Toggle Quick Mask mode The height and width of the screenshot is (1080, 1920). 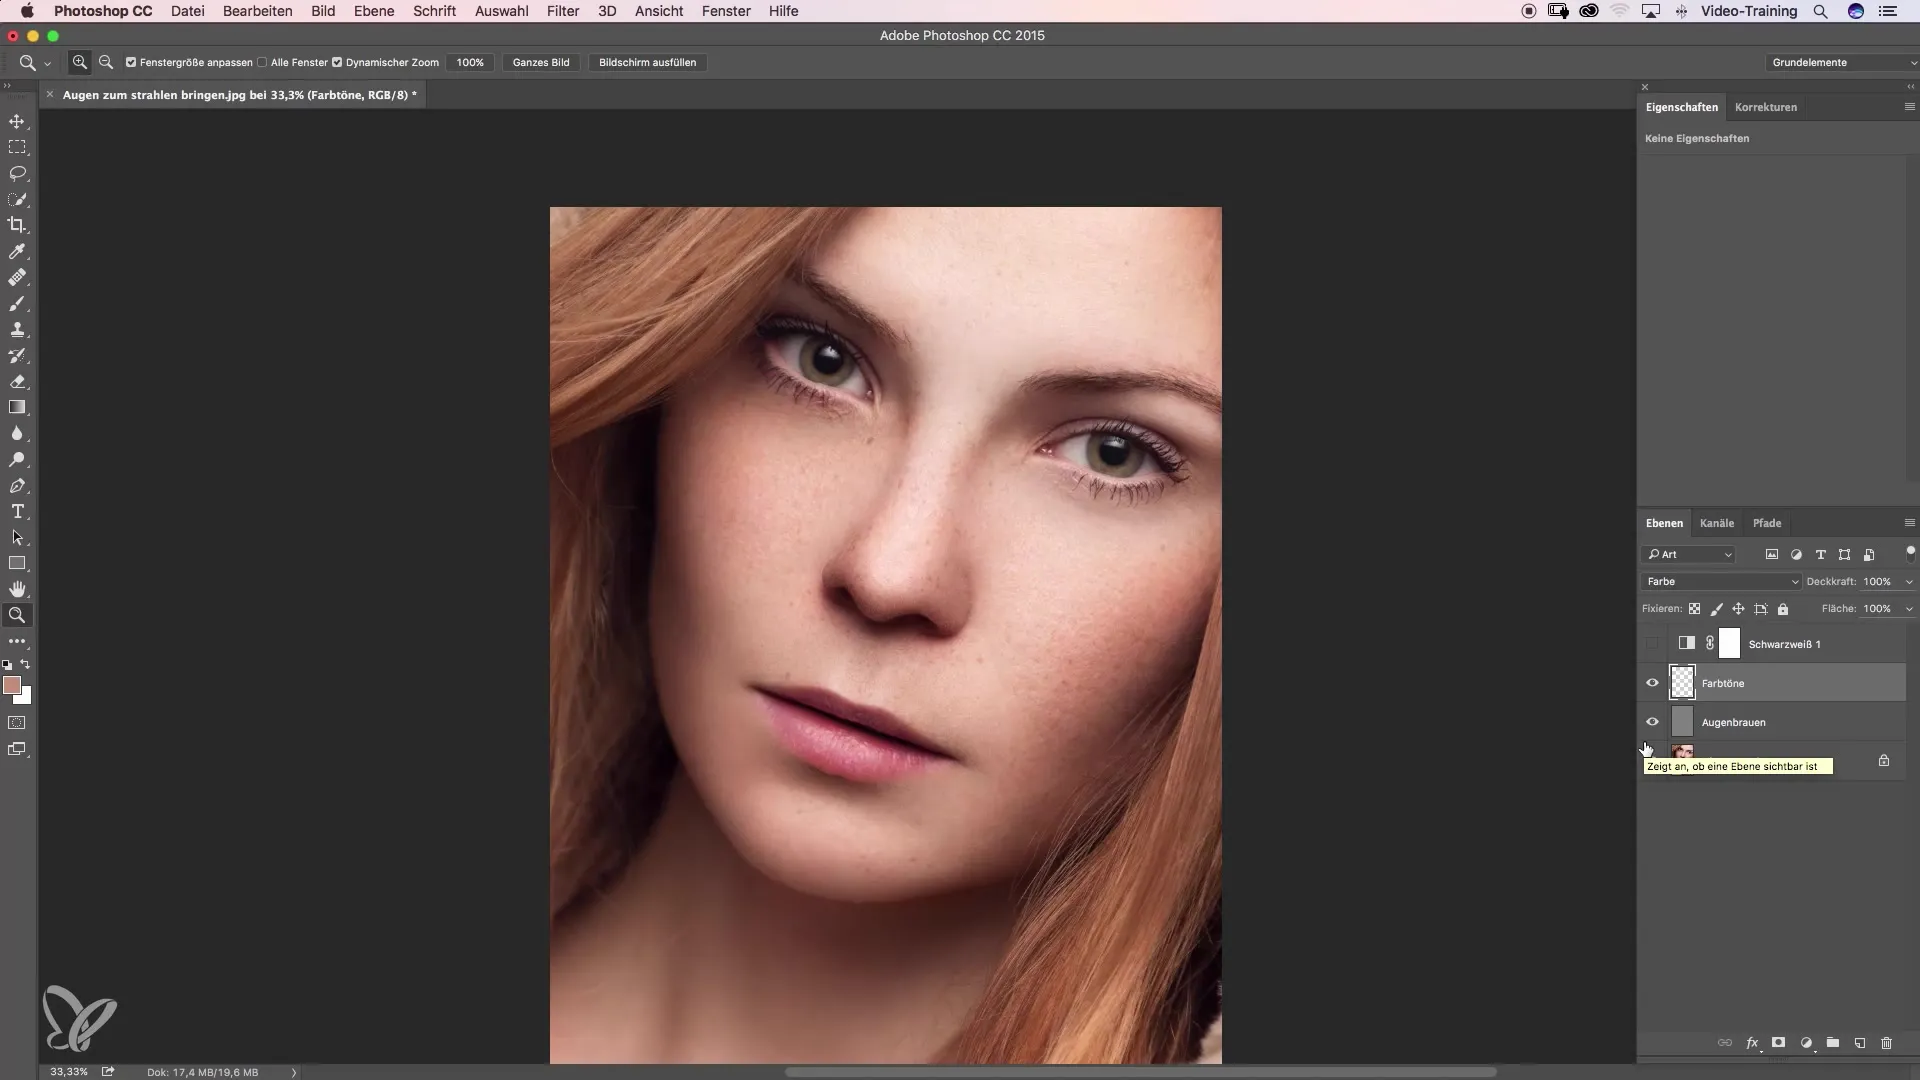point(17,722)
